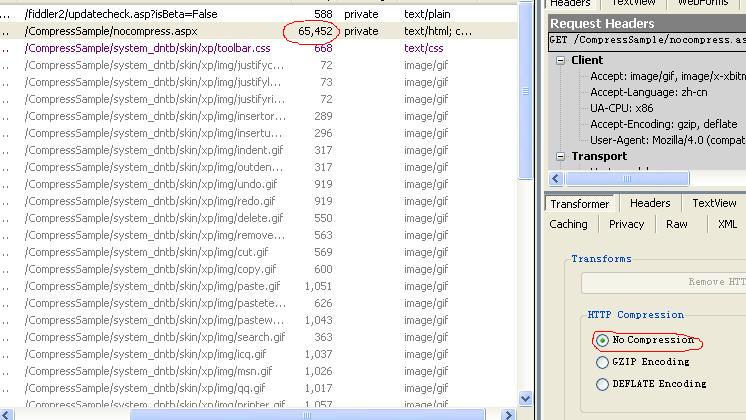The image size is (746, 420).
Task: Open the Privacy response tab
Action: tap(626, 224)
